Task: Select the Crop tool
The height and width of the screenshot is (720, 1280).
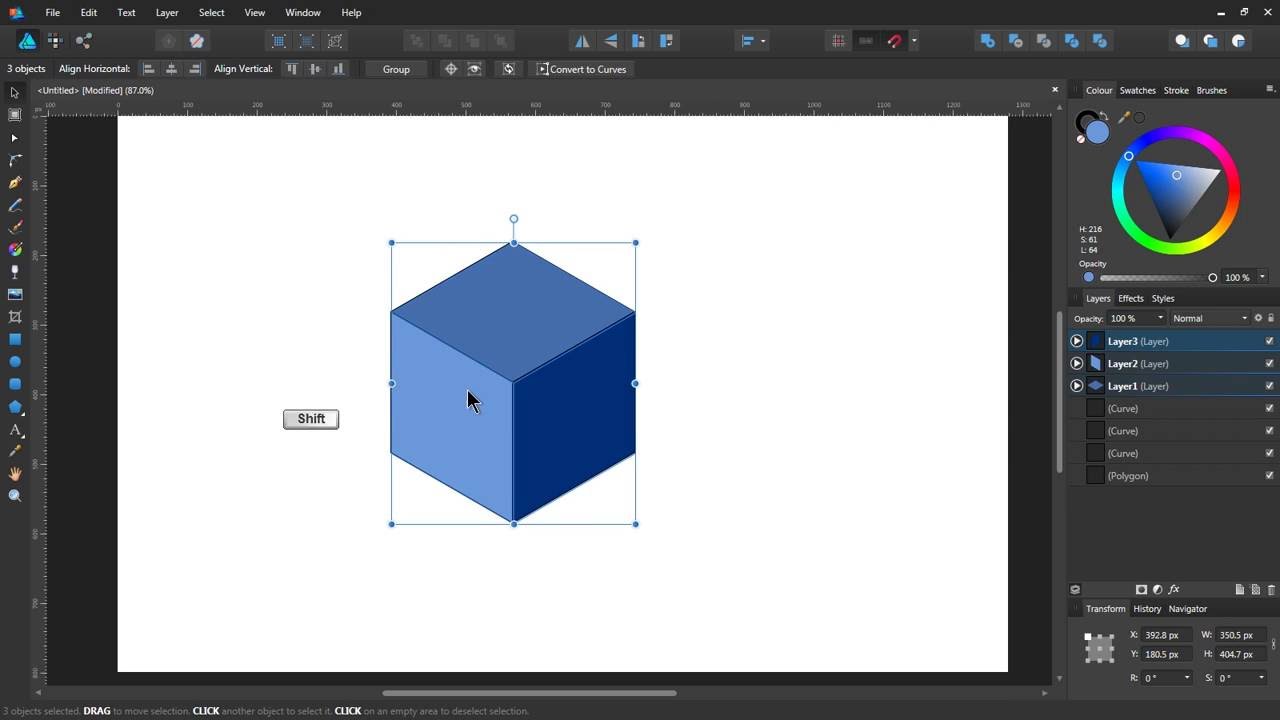Action: click(x=15, y=317)
